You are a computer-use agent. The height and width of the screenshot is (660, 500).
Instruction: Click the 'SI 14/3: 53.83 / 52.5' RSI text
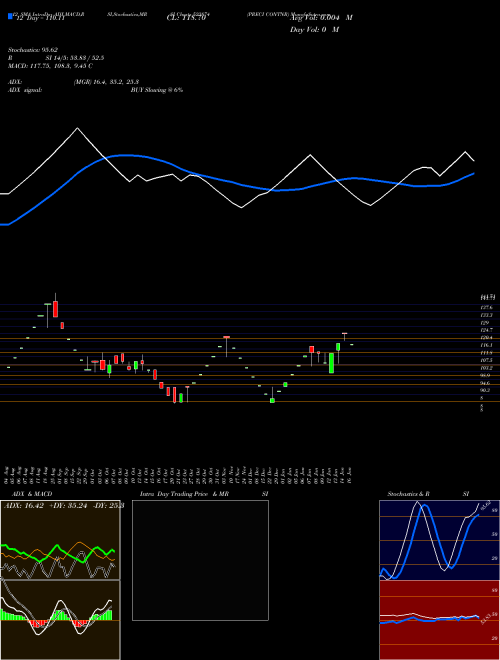[x=75, y=58]
